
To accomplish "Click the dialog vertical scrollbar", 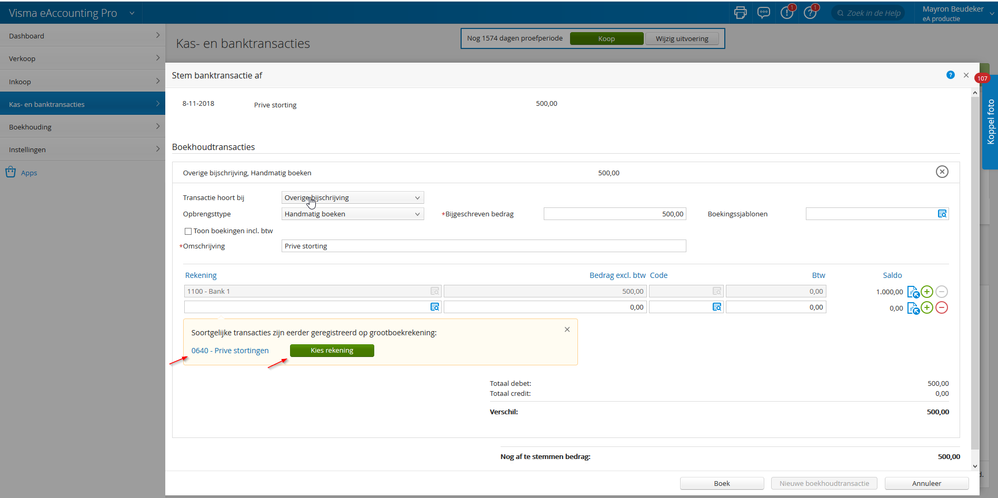I will click(975, 280).
